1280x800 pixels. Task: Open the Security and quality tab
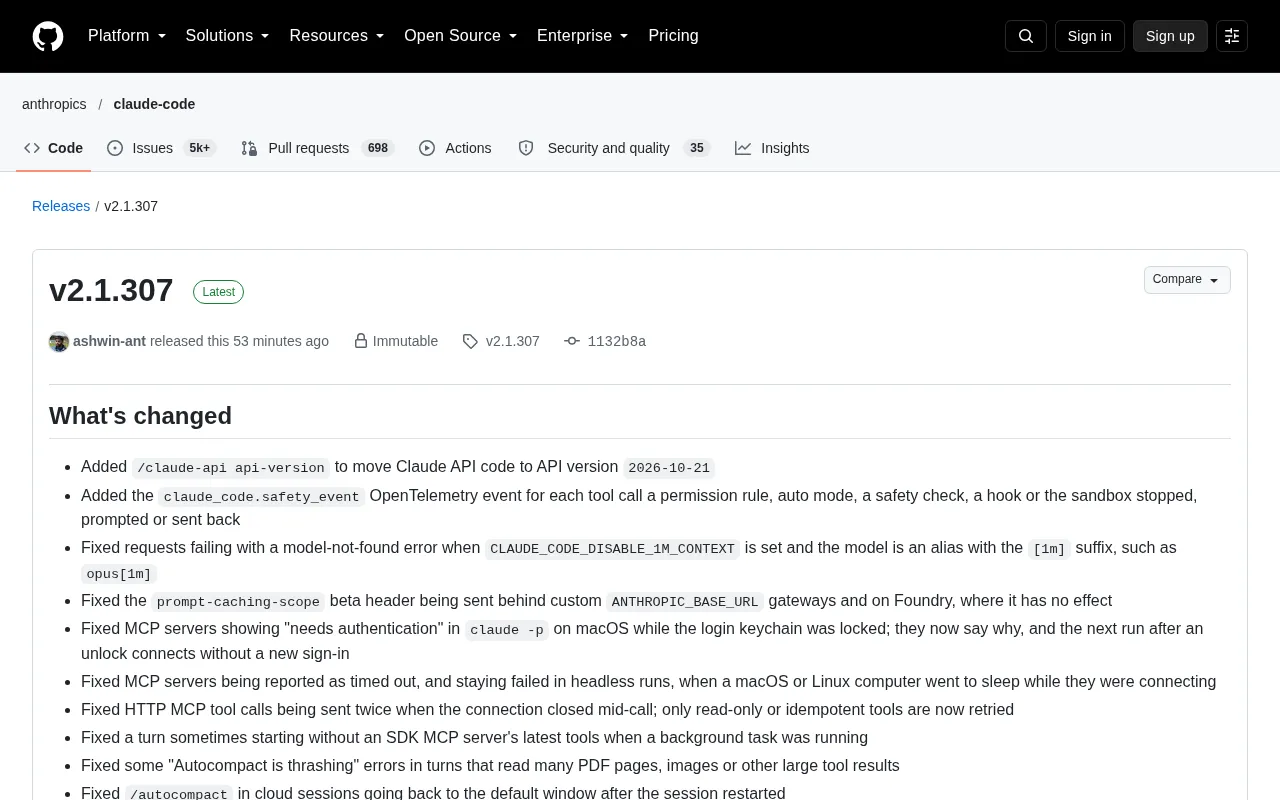click(x=614, y=148)
